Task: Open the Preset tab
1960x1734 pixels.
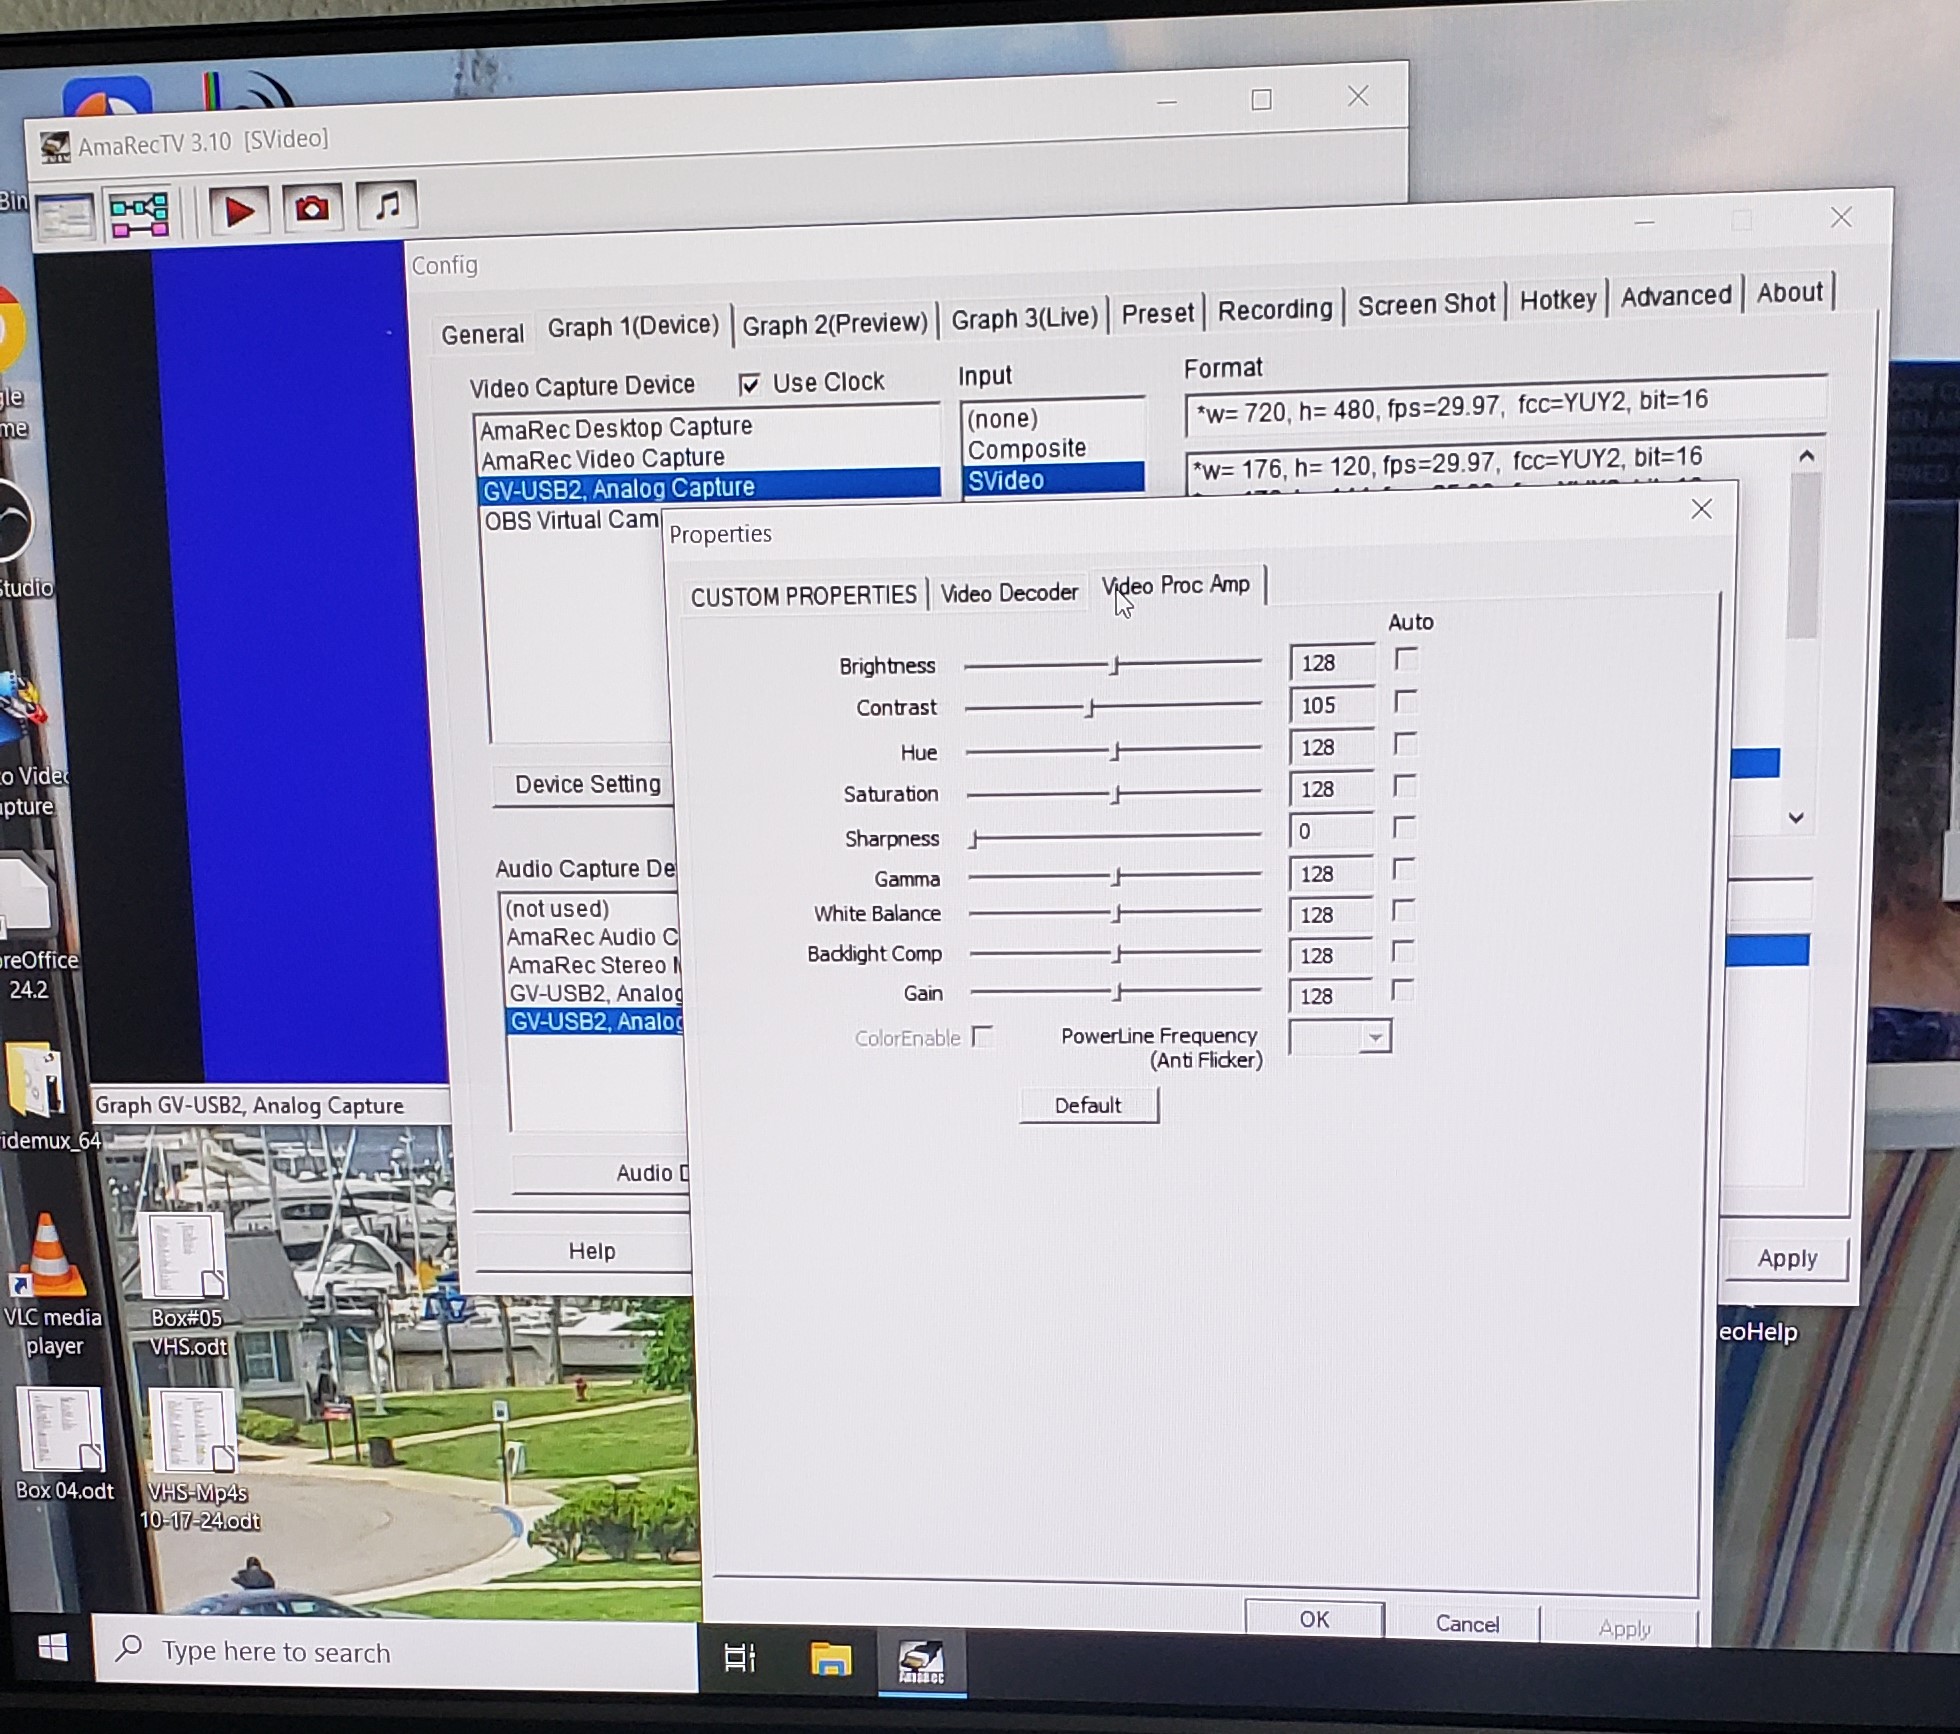Action: click(x=1157, y=314)
